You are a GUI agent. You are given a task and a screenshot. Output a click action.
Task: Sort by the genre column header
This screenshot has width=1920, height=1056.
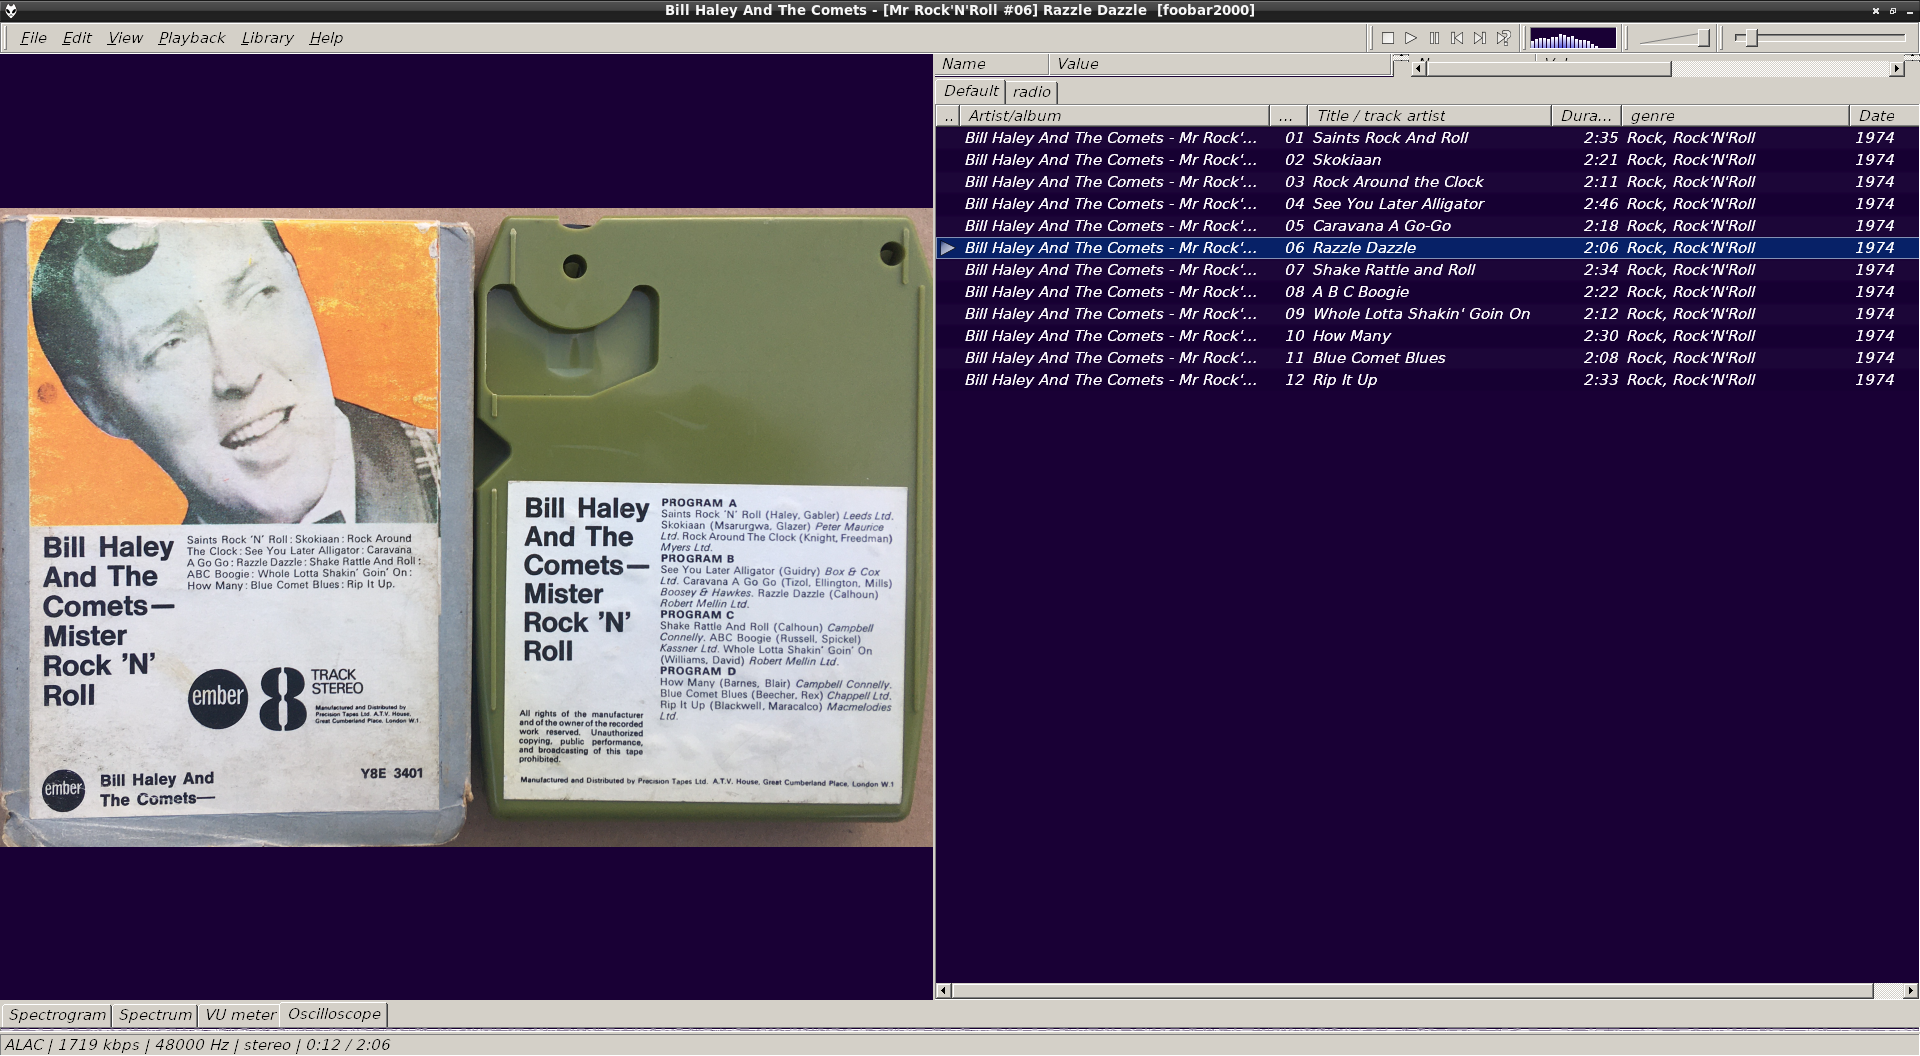click(x=1735, y=116)
